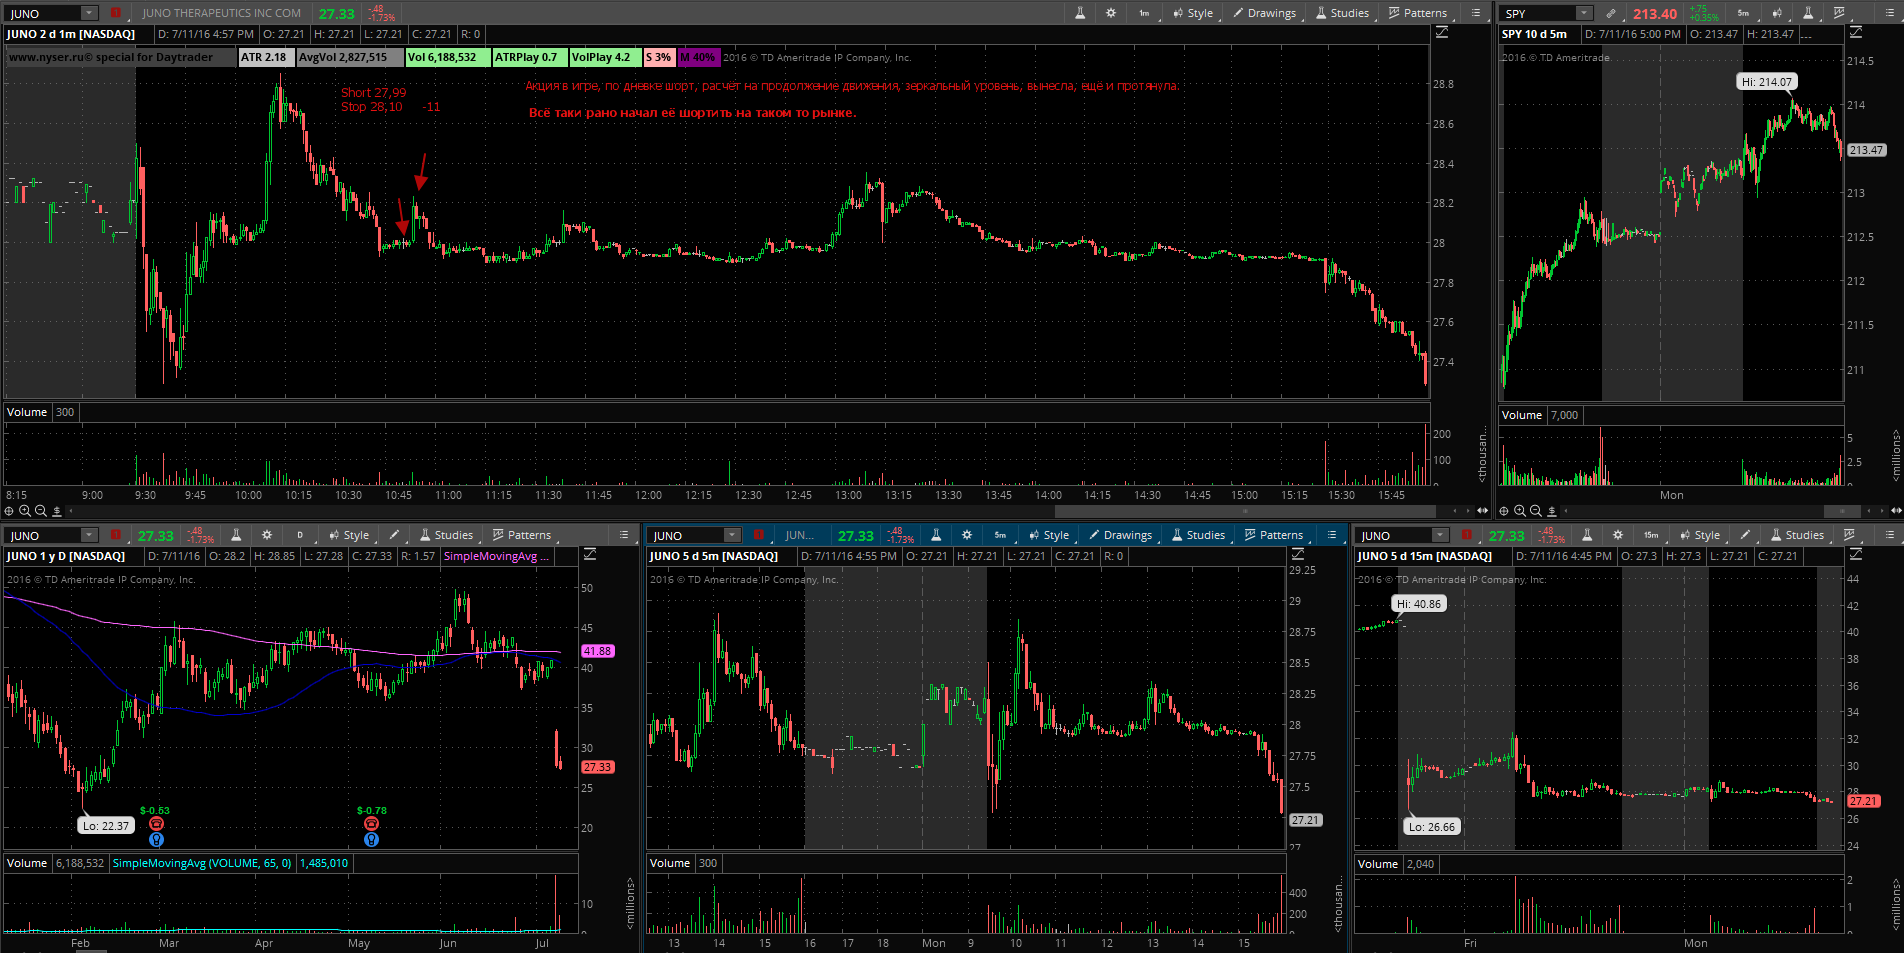Open the style icon in the SPY chart toolbar
The height and width of the screenshot is (953, 1904).
(1777, 13)
